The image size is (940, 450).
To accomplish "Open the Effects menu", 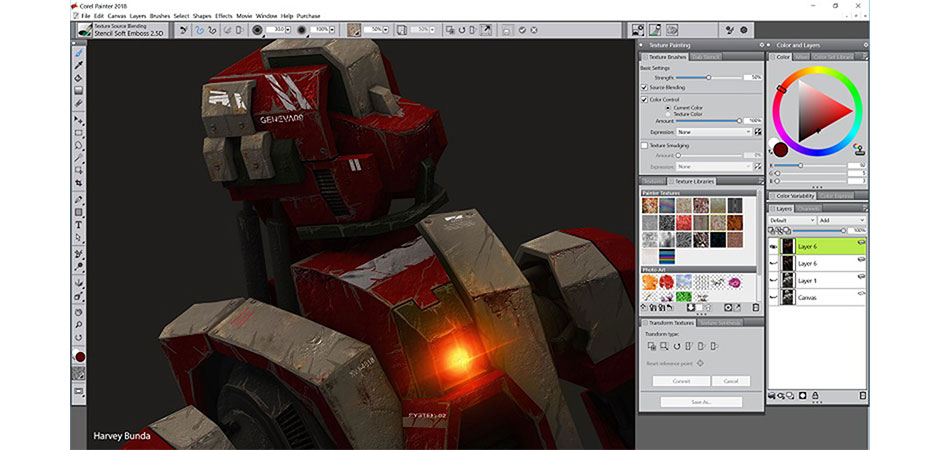I will tap(224, 16).
